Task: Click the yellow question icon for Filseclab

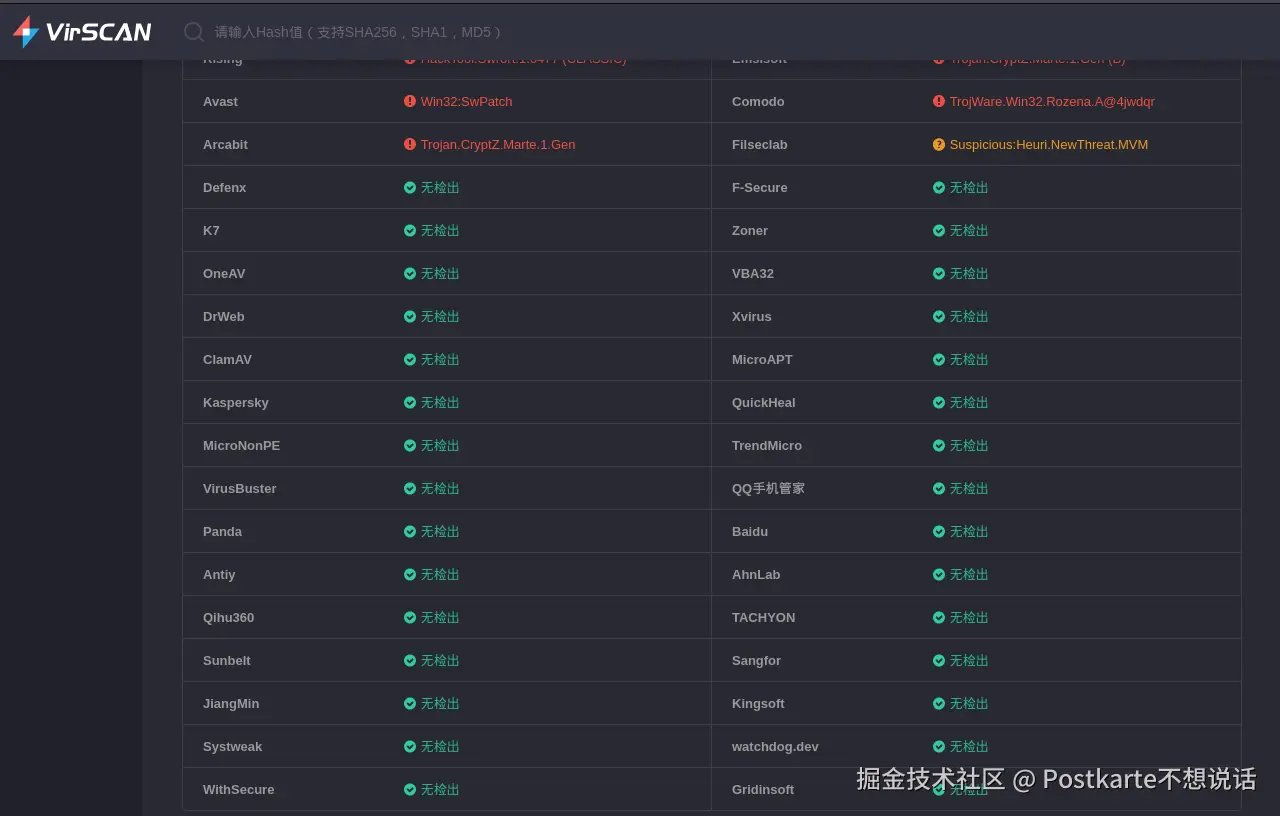Action: pyautogui.click(x=939, y=145)
